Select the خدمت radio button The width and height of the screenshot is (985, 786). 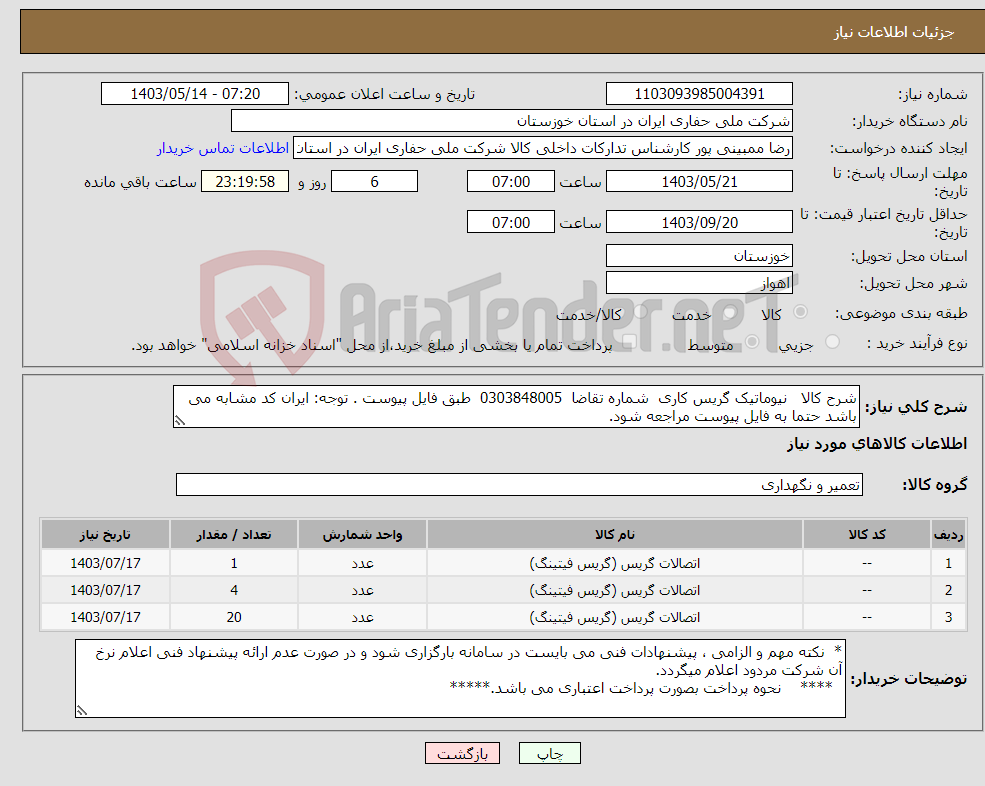point(730,312)
